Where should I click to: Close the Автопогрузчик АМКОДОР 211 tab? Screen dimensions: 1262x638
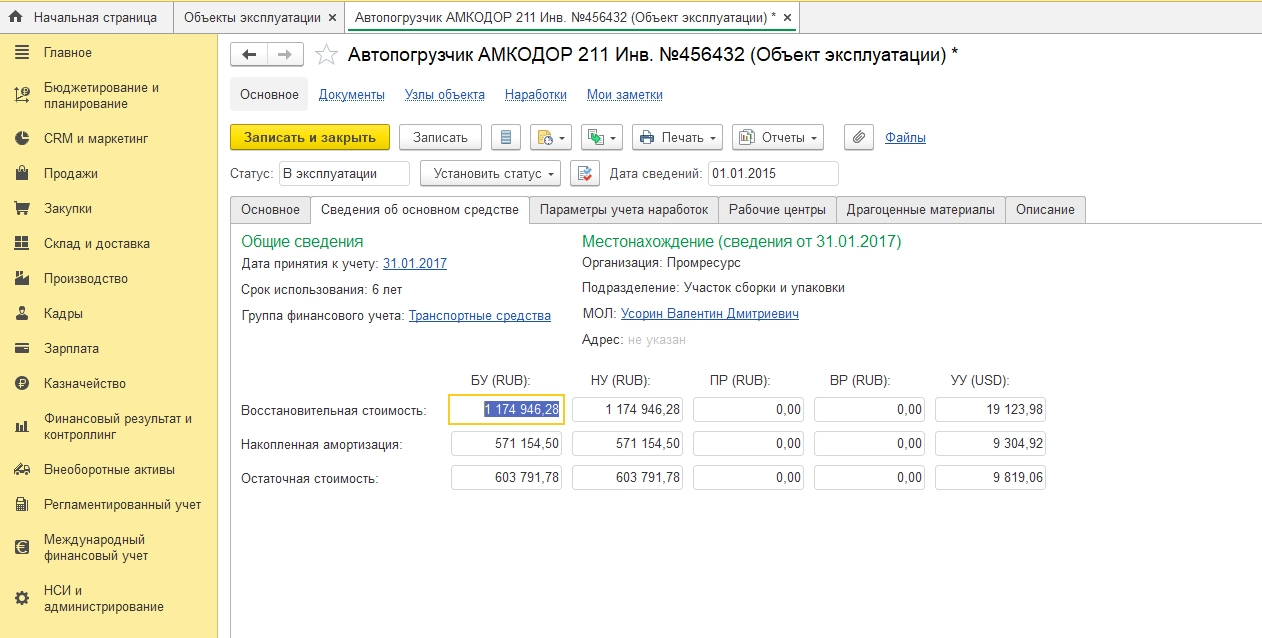[x=787, y=18]
